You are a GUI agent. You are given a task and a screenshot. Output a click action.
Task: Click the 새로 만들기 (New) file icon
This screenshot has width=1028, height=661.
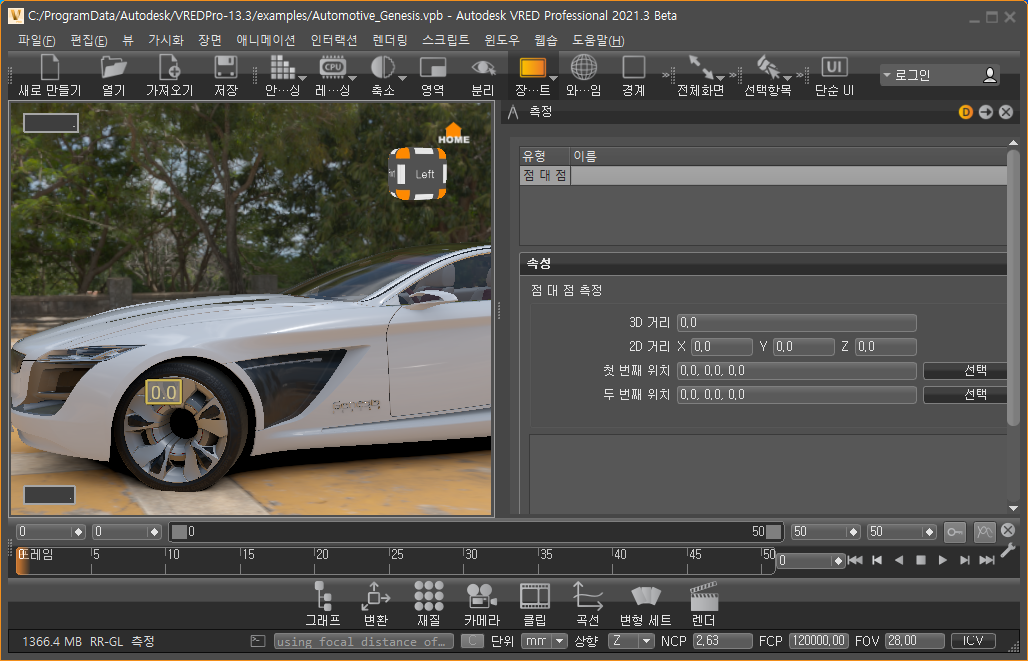point(49,68)
